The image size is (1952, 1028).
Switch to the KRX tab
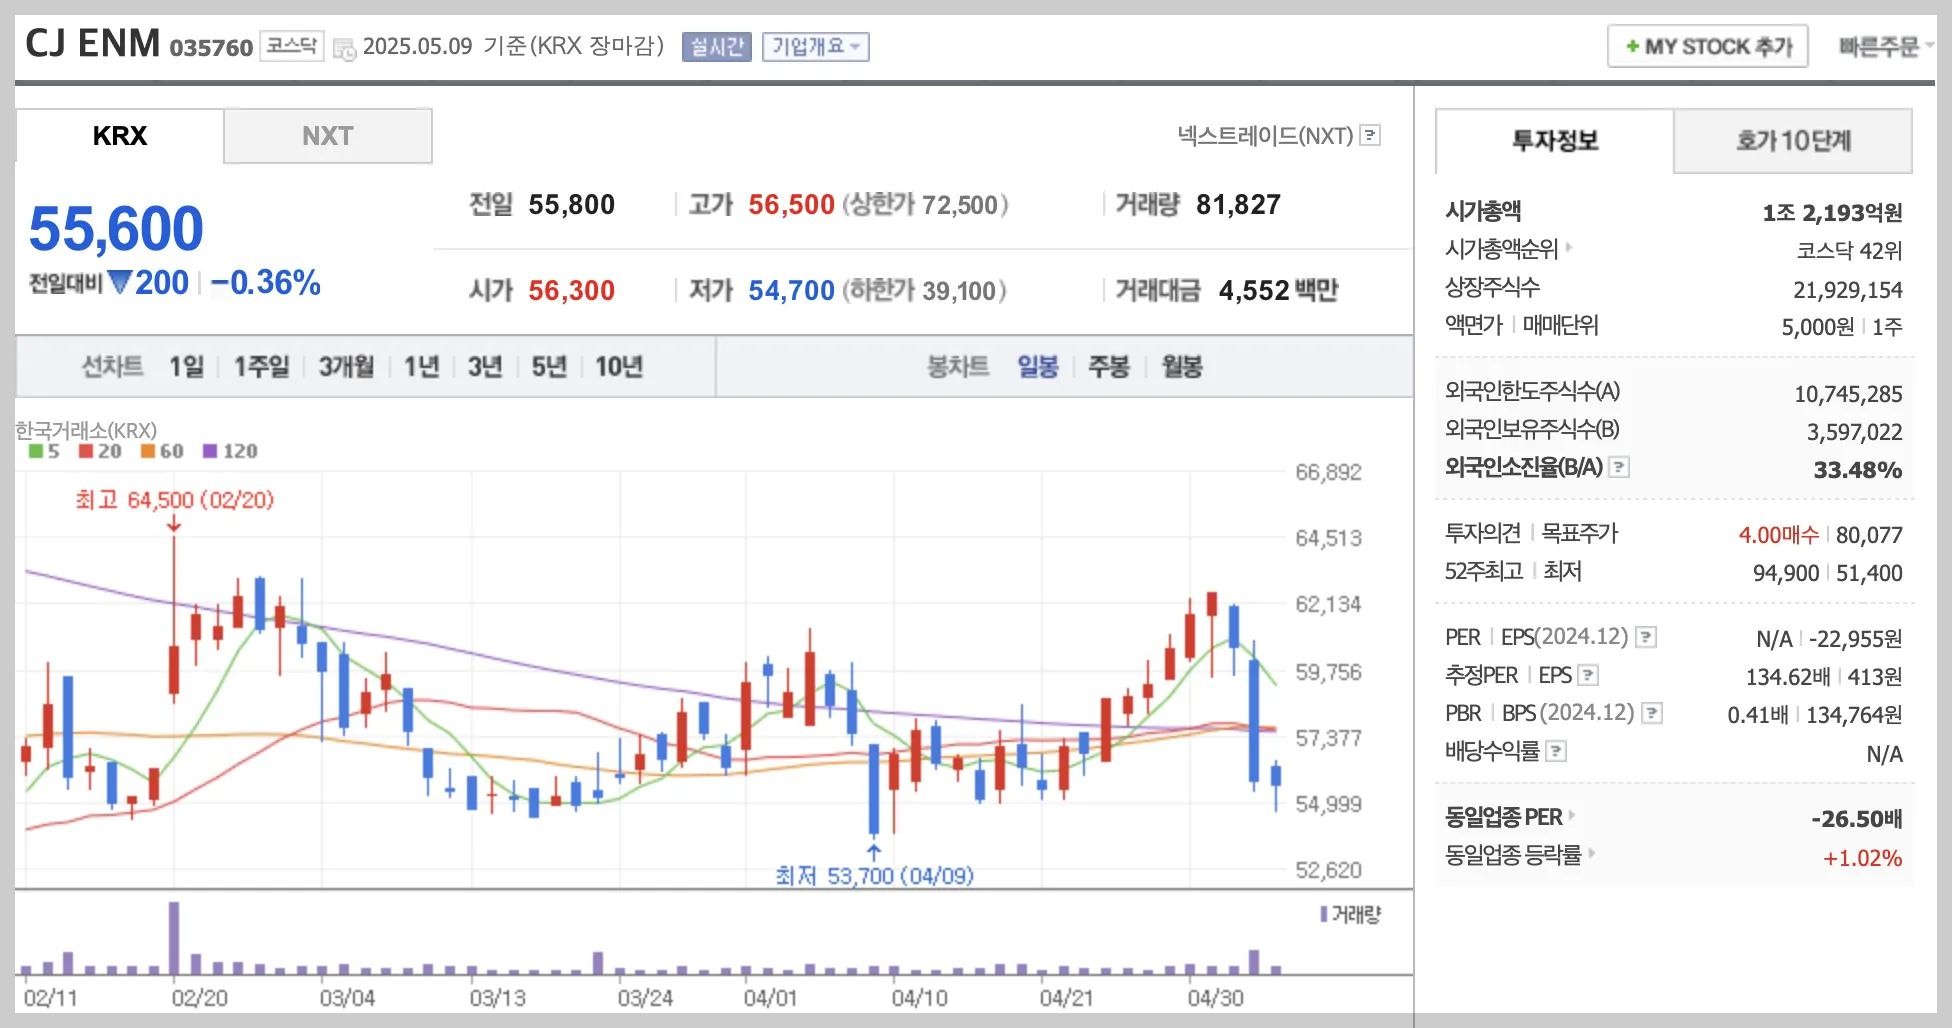click(119, 136)
